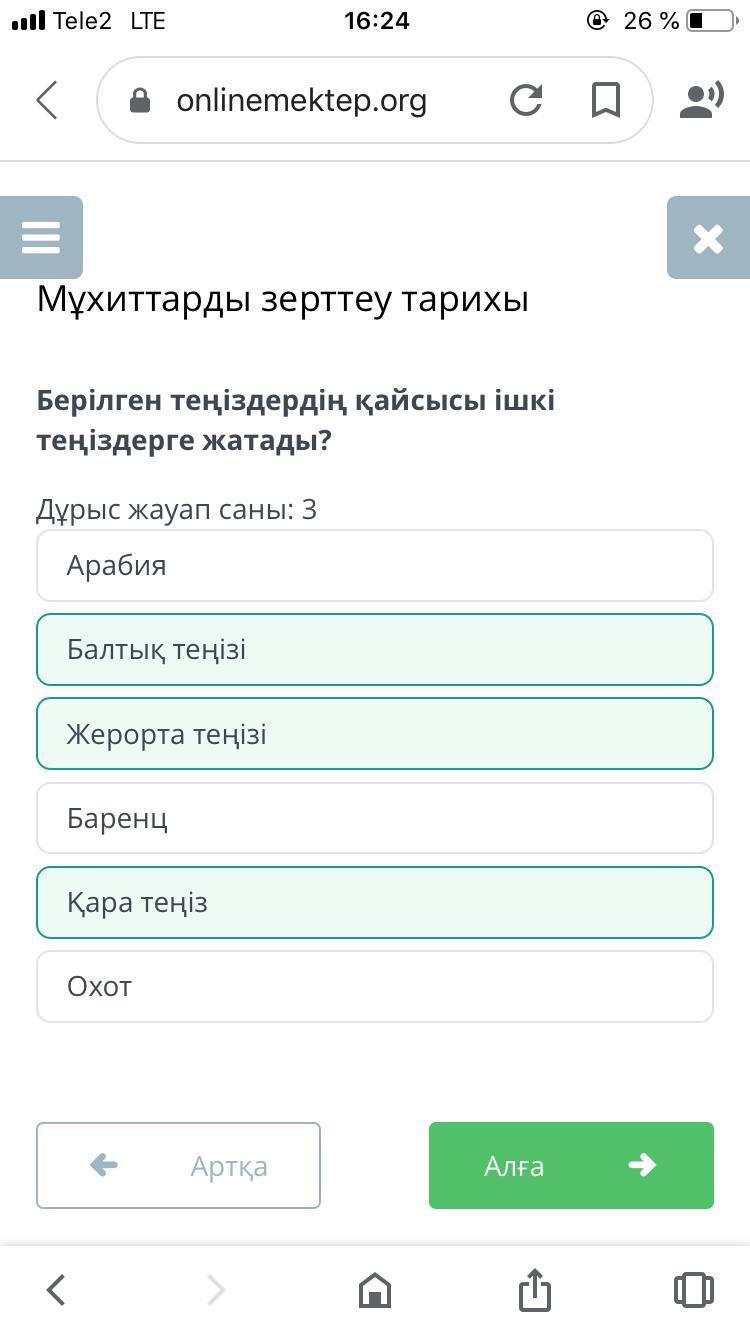This screenshot has height=1334, width=750.
Task: Reload the page in the address bar
Action: coord(526,100)
